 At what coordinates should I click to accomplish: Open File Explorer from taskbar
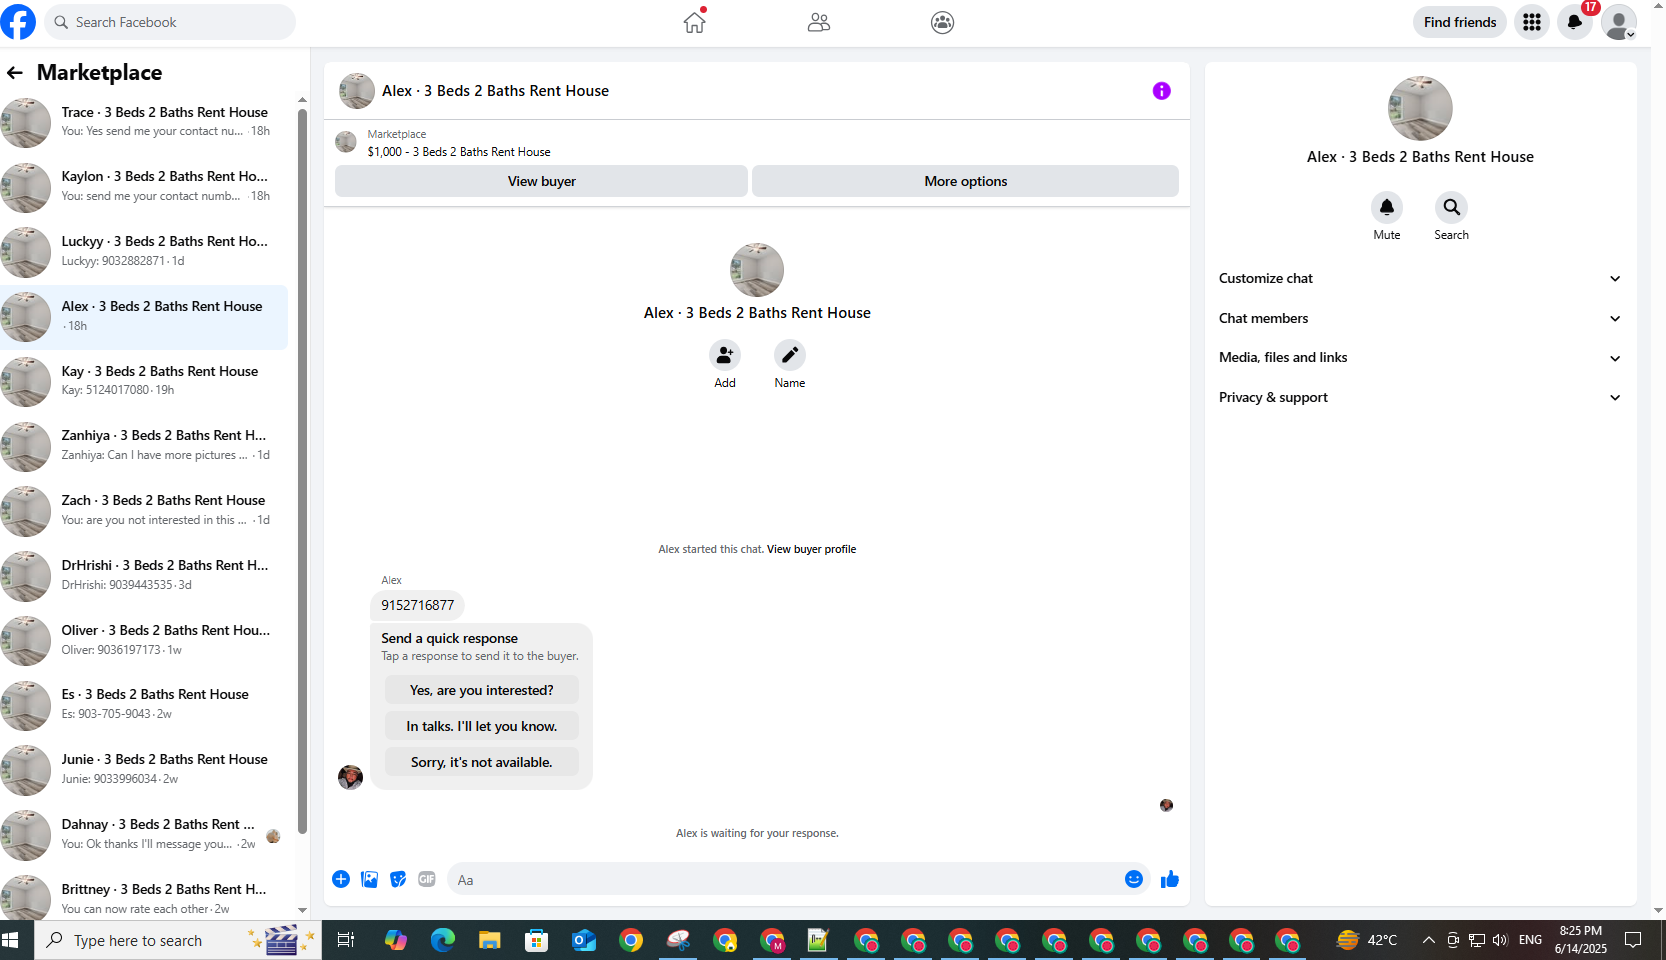pos(489,940)
